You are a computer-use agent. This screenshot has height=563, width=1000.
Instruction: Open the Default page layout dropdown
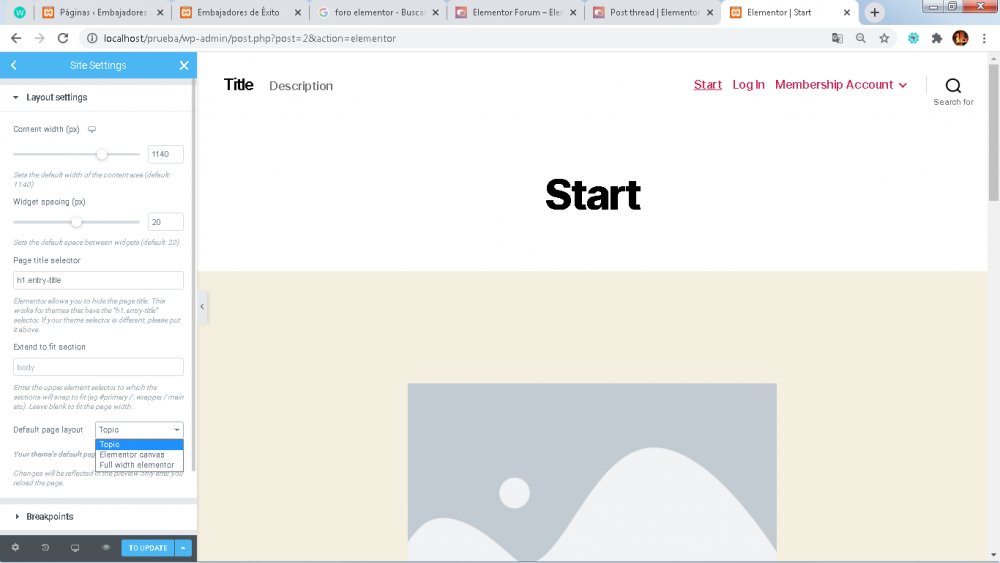(x=139, y=430)
